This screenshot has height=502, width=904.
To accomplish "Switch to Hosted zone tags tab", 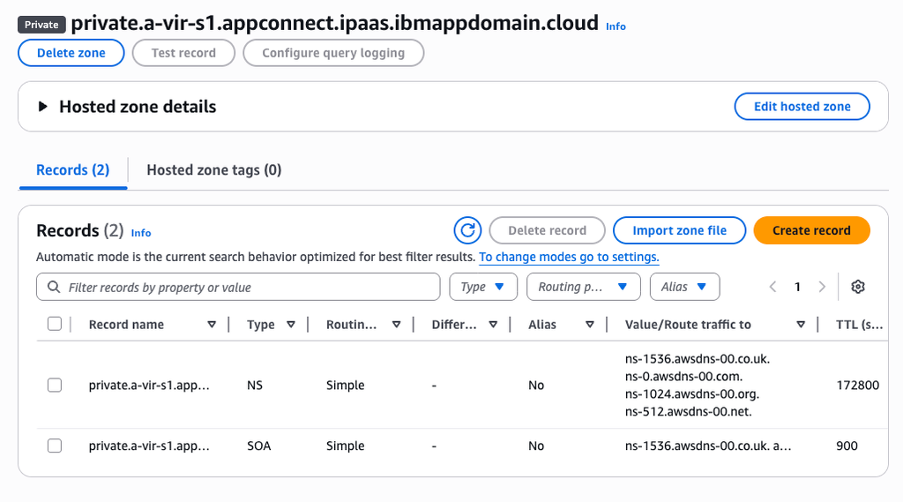I will [214, 170].
